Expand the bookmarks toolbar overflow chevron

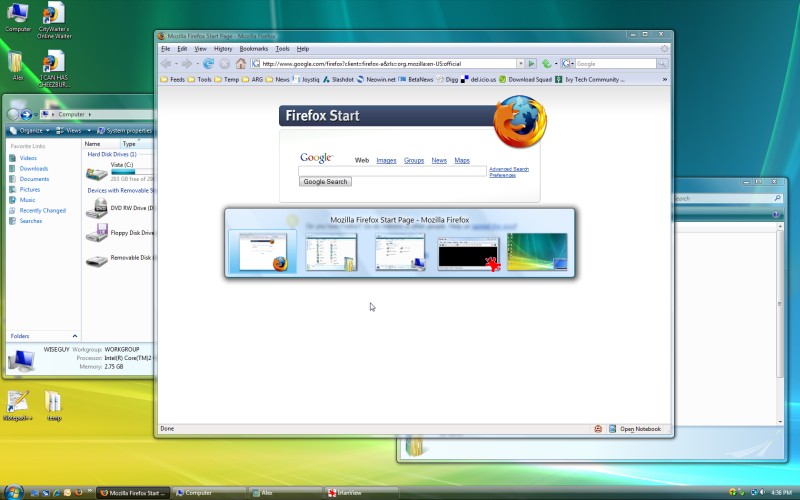[665, 80]
